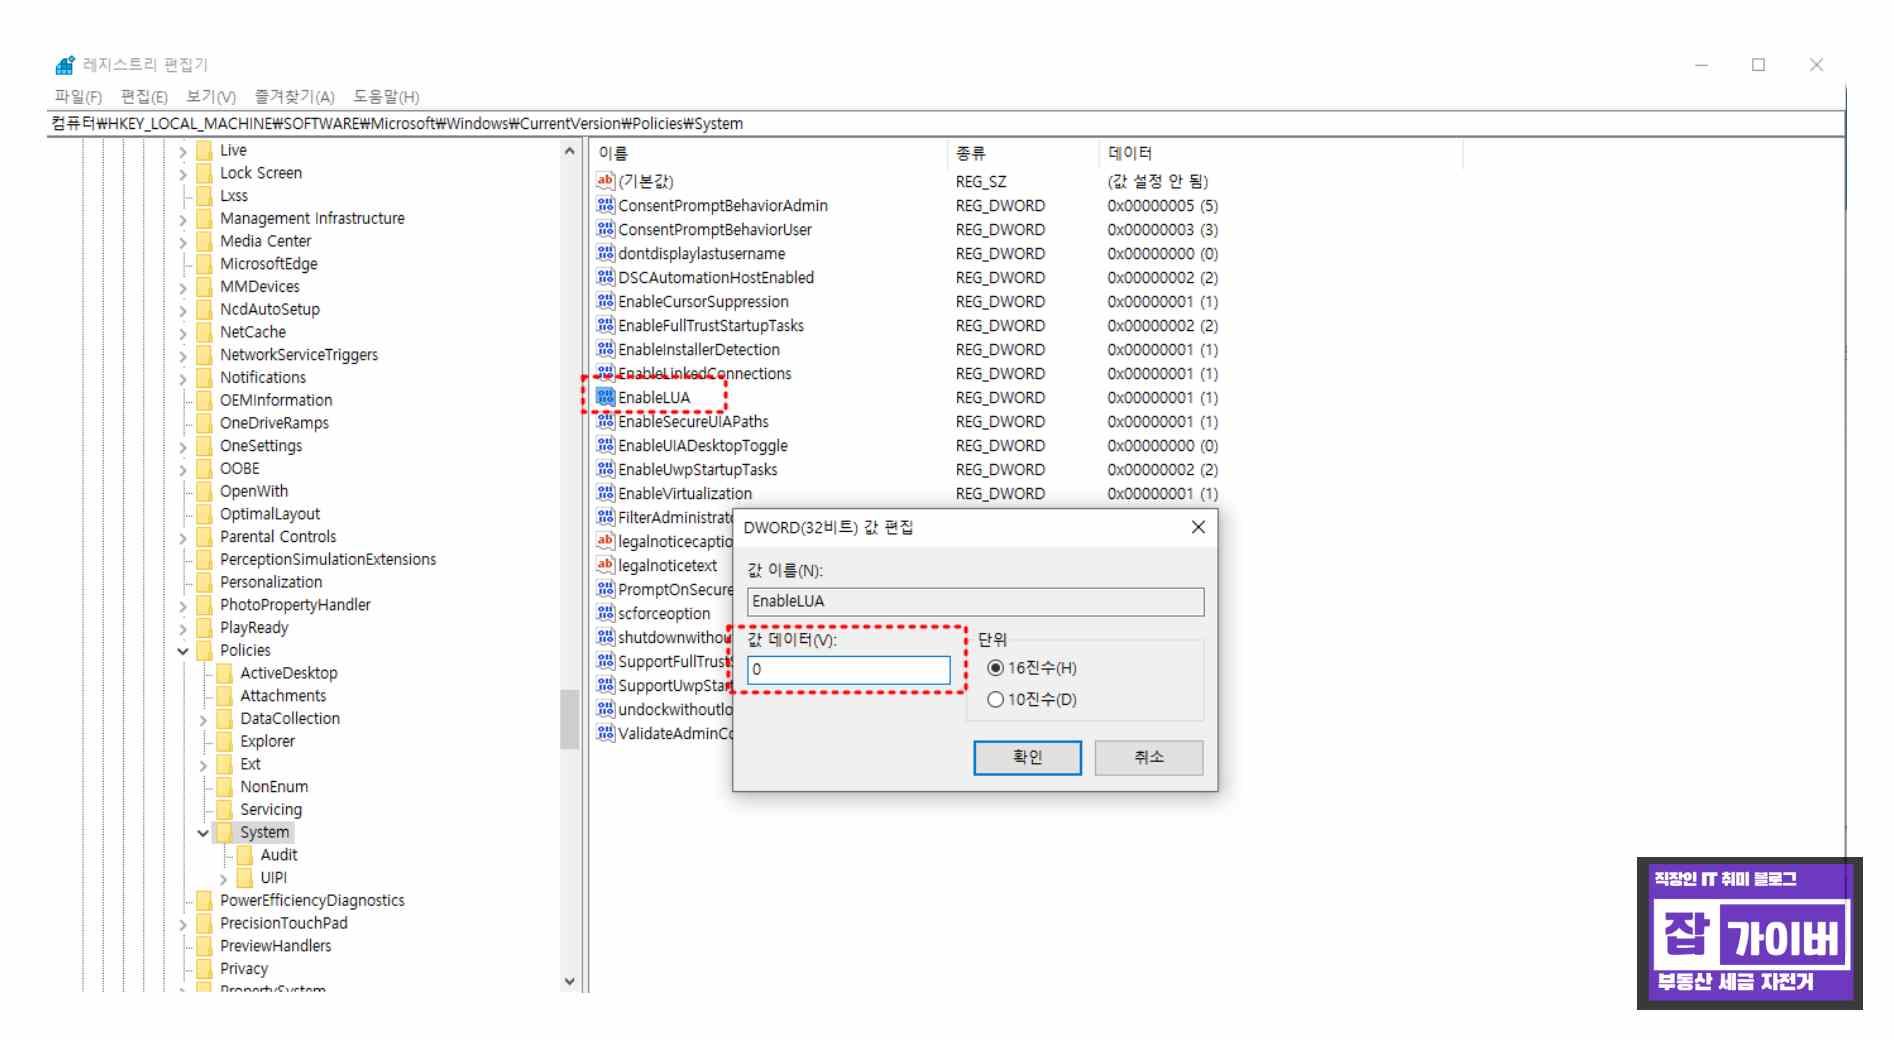Screen dimensions: 1894x1040
Task: Cancel the dialog with 취소 button
Action: click(x=1149, y=757)
